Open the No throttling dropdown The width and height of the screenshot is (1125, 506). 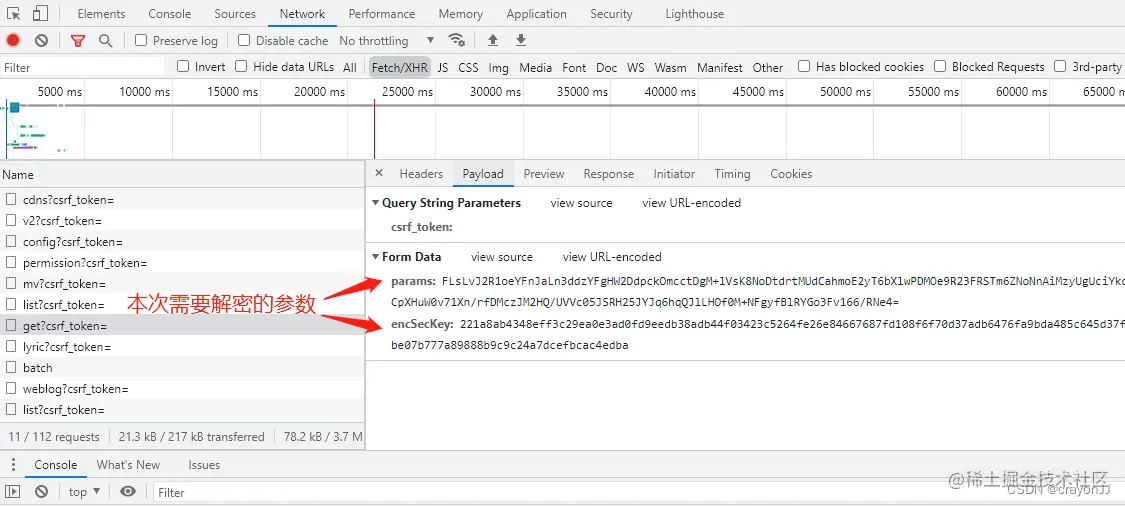(x=387, y=41)
